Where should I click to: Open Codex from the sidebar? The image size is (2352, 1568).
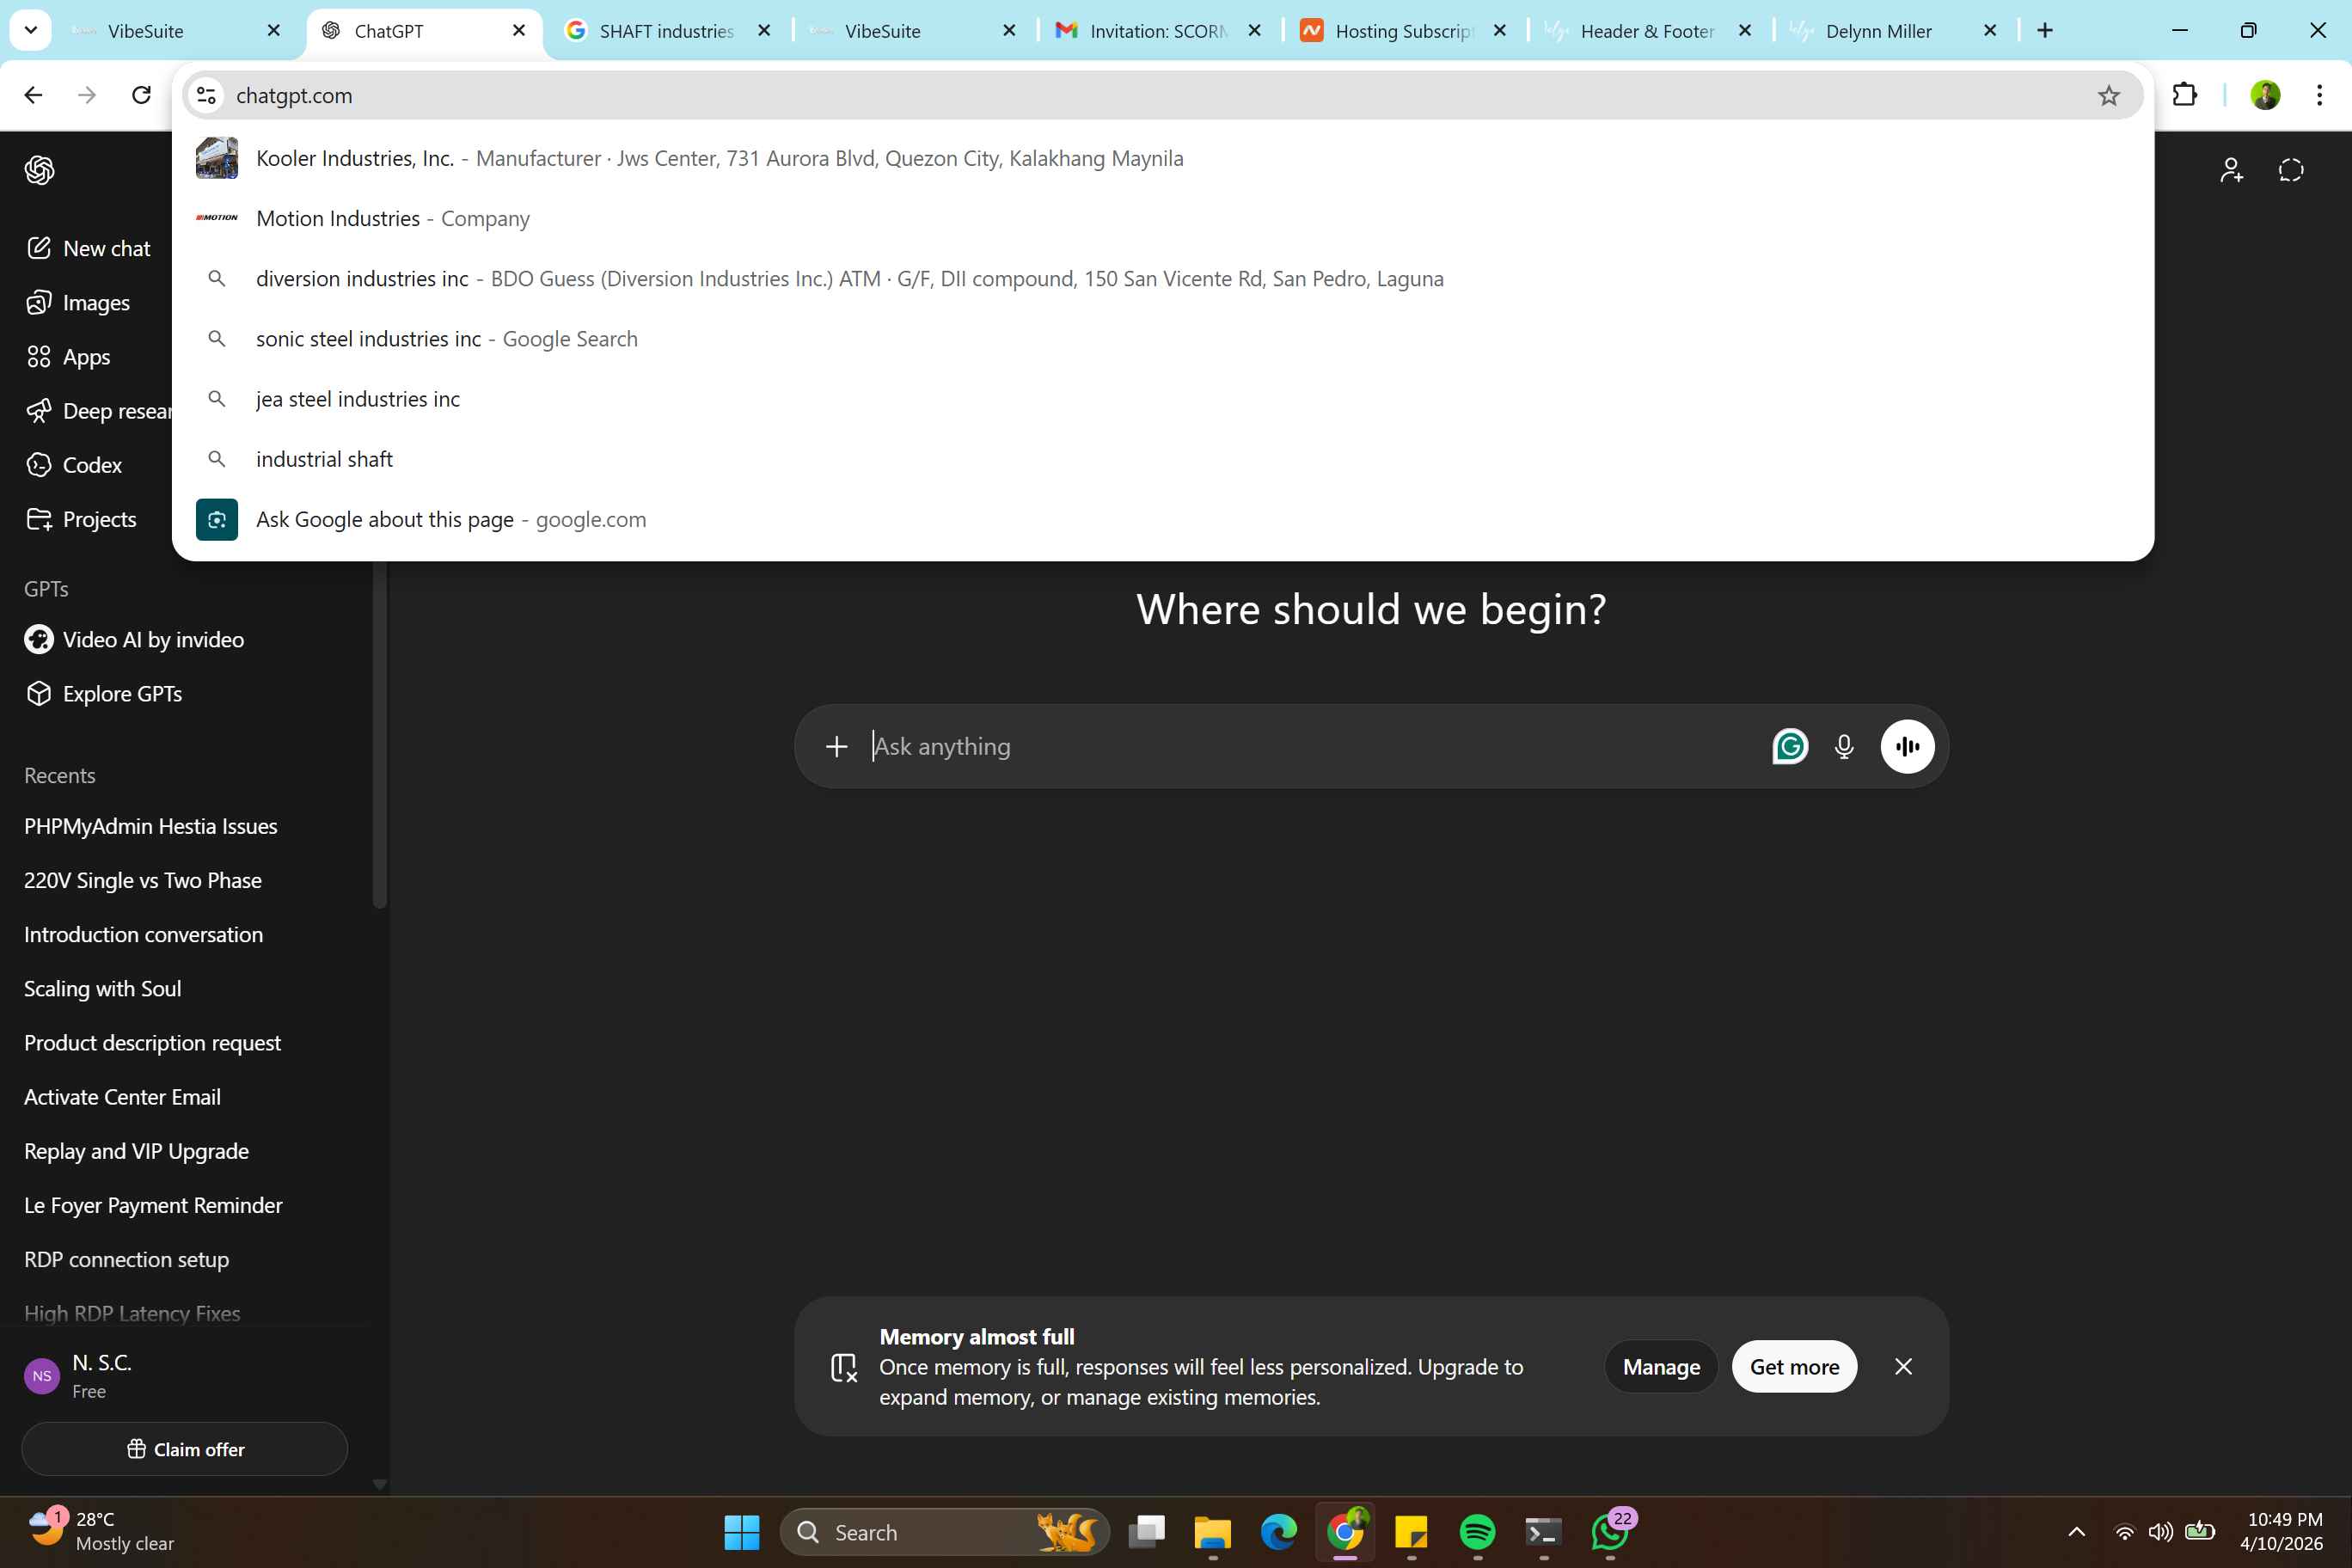pos(74,465)
